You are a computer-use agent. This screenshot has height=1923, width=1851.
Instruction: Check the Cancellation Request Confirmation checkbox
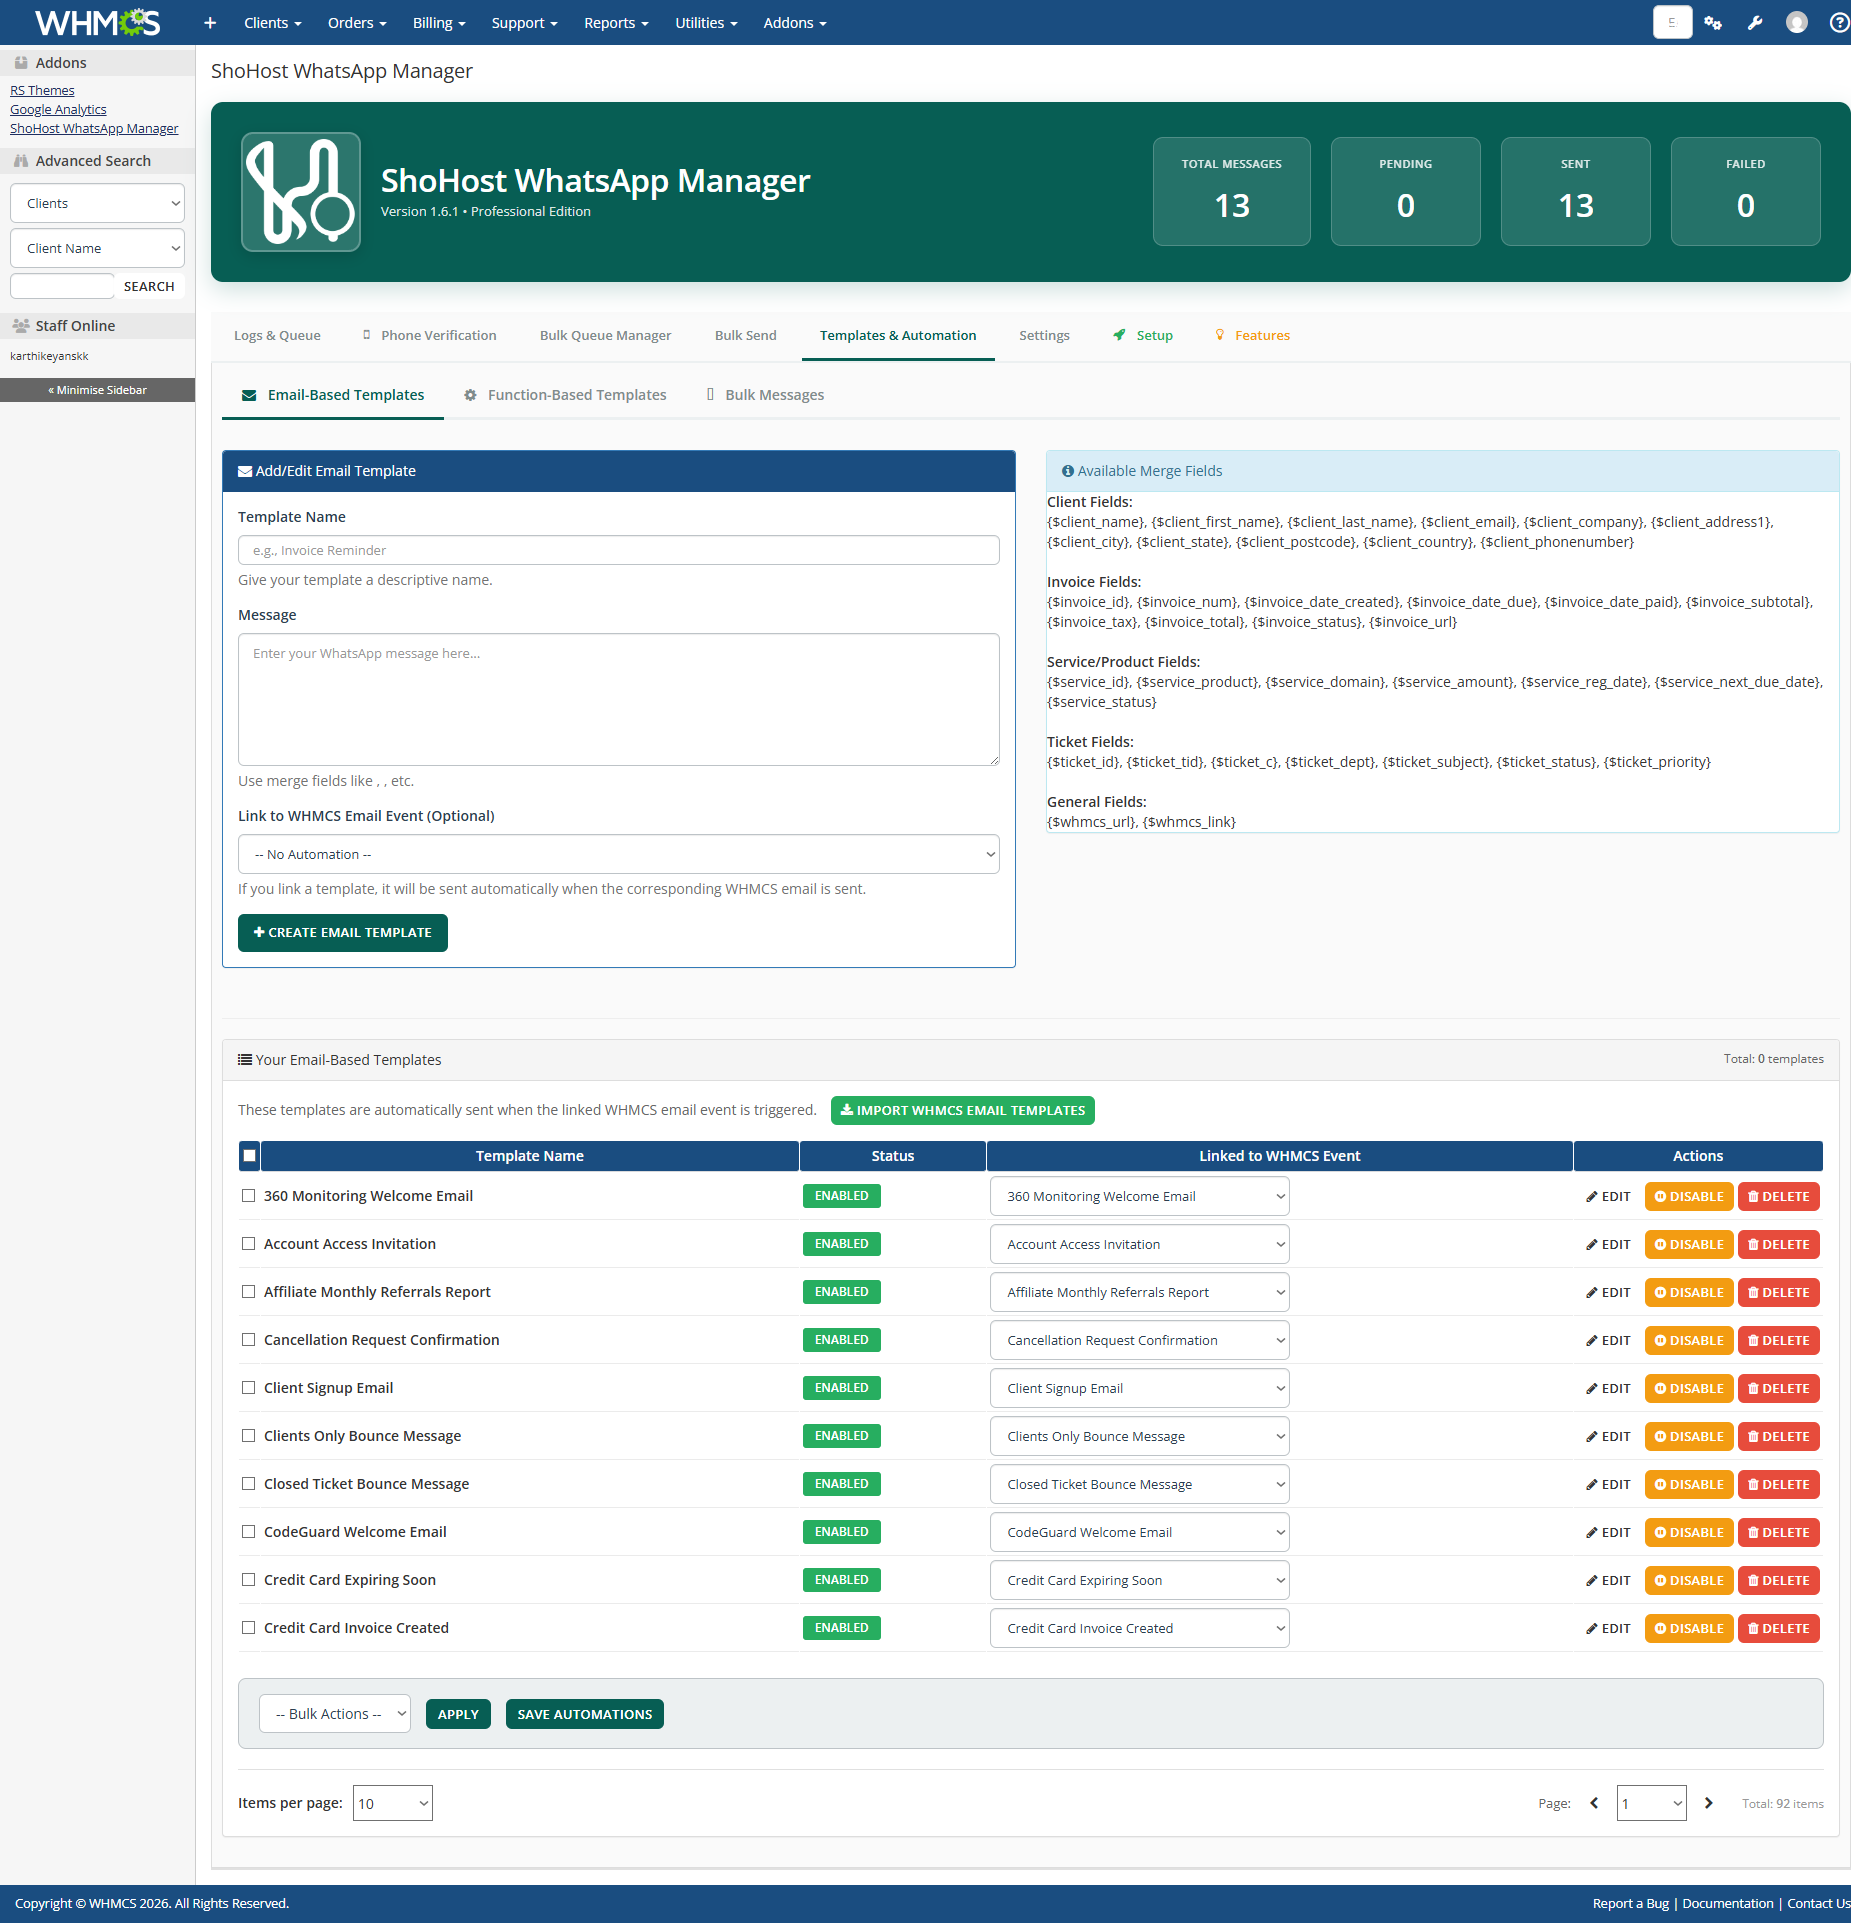[248, 1339]
